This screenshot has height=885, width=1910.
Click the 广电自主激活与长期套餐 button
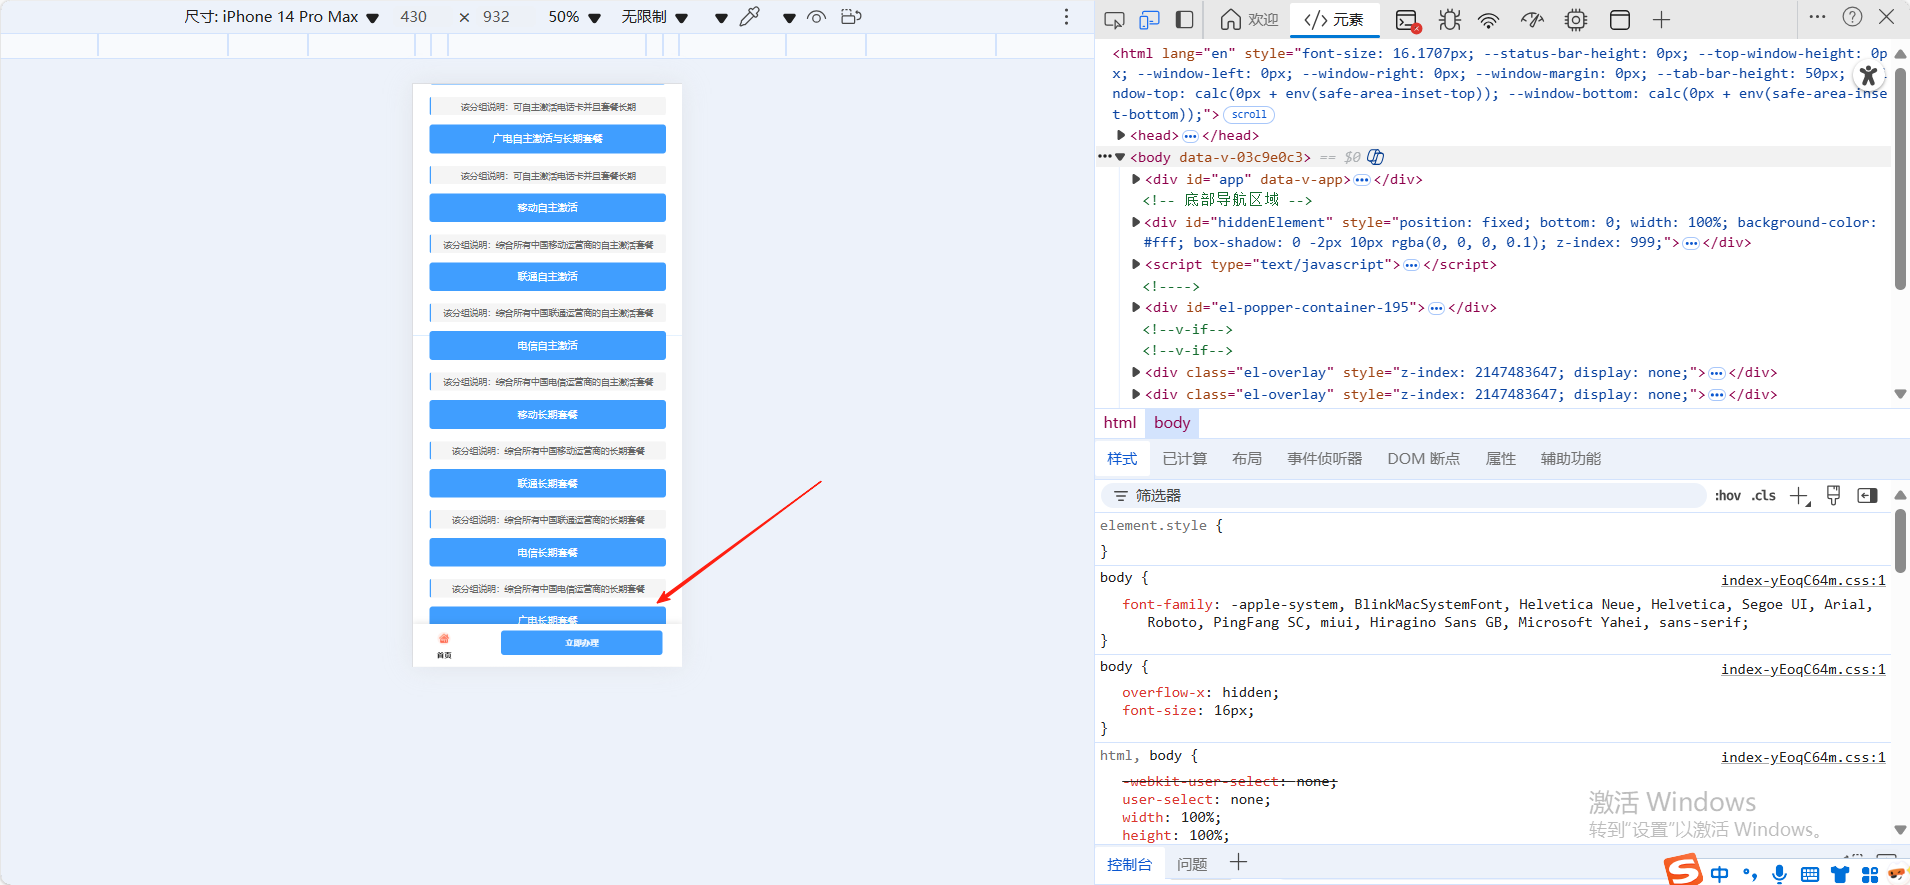(x=547, y=139)
